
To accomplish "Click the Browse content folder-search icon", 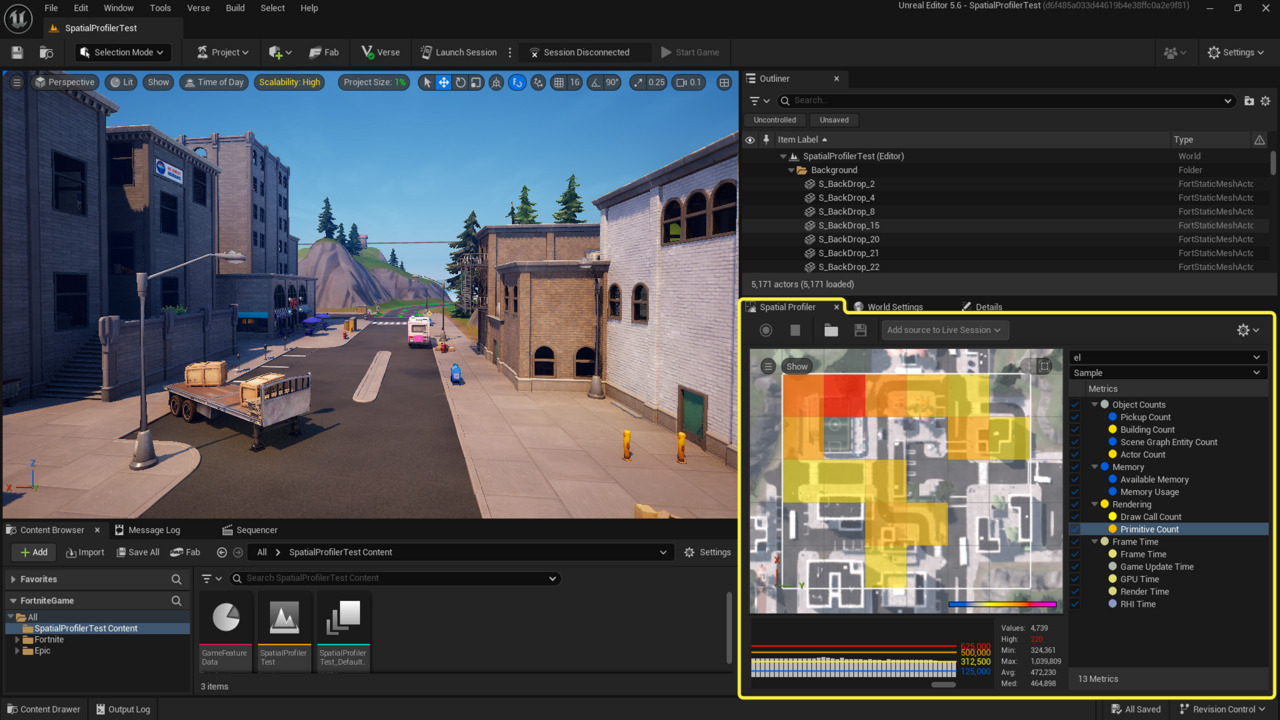I will [46, 52].
